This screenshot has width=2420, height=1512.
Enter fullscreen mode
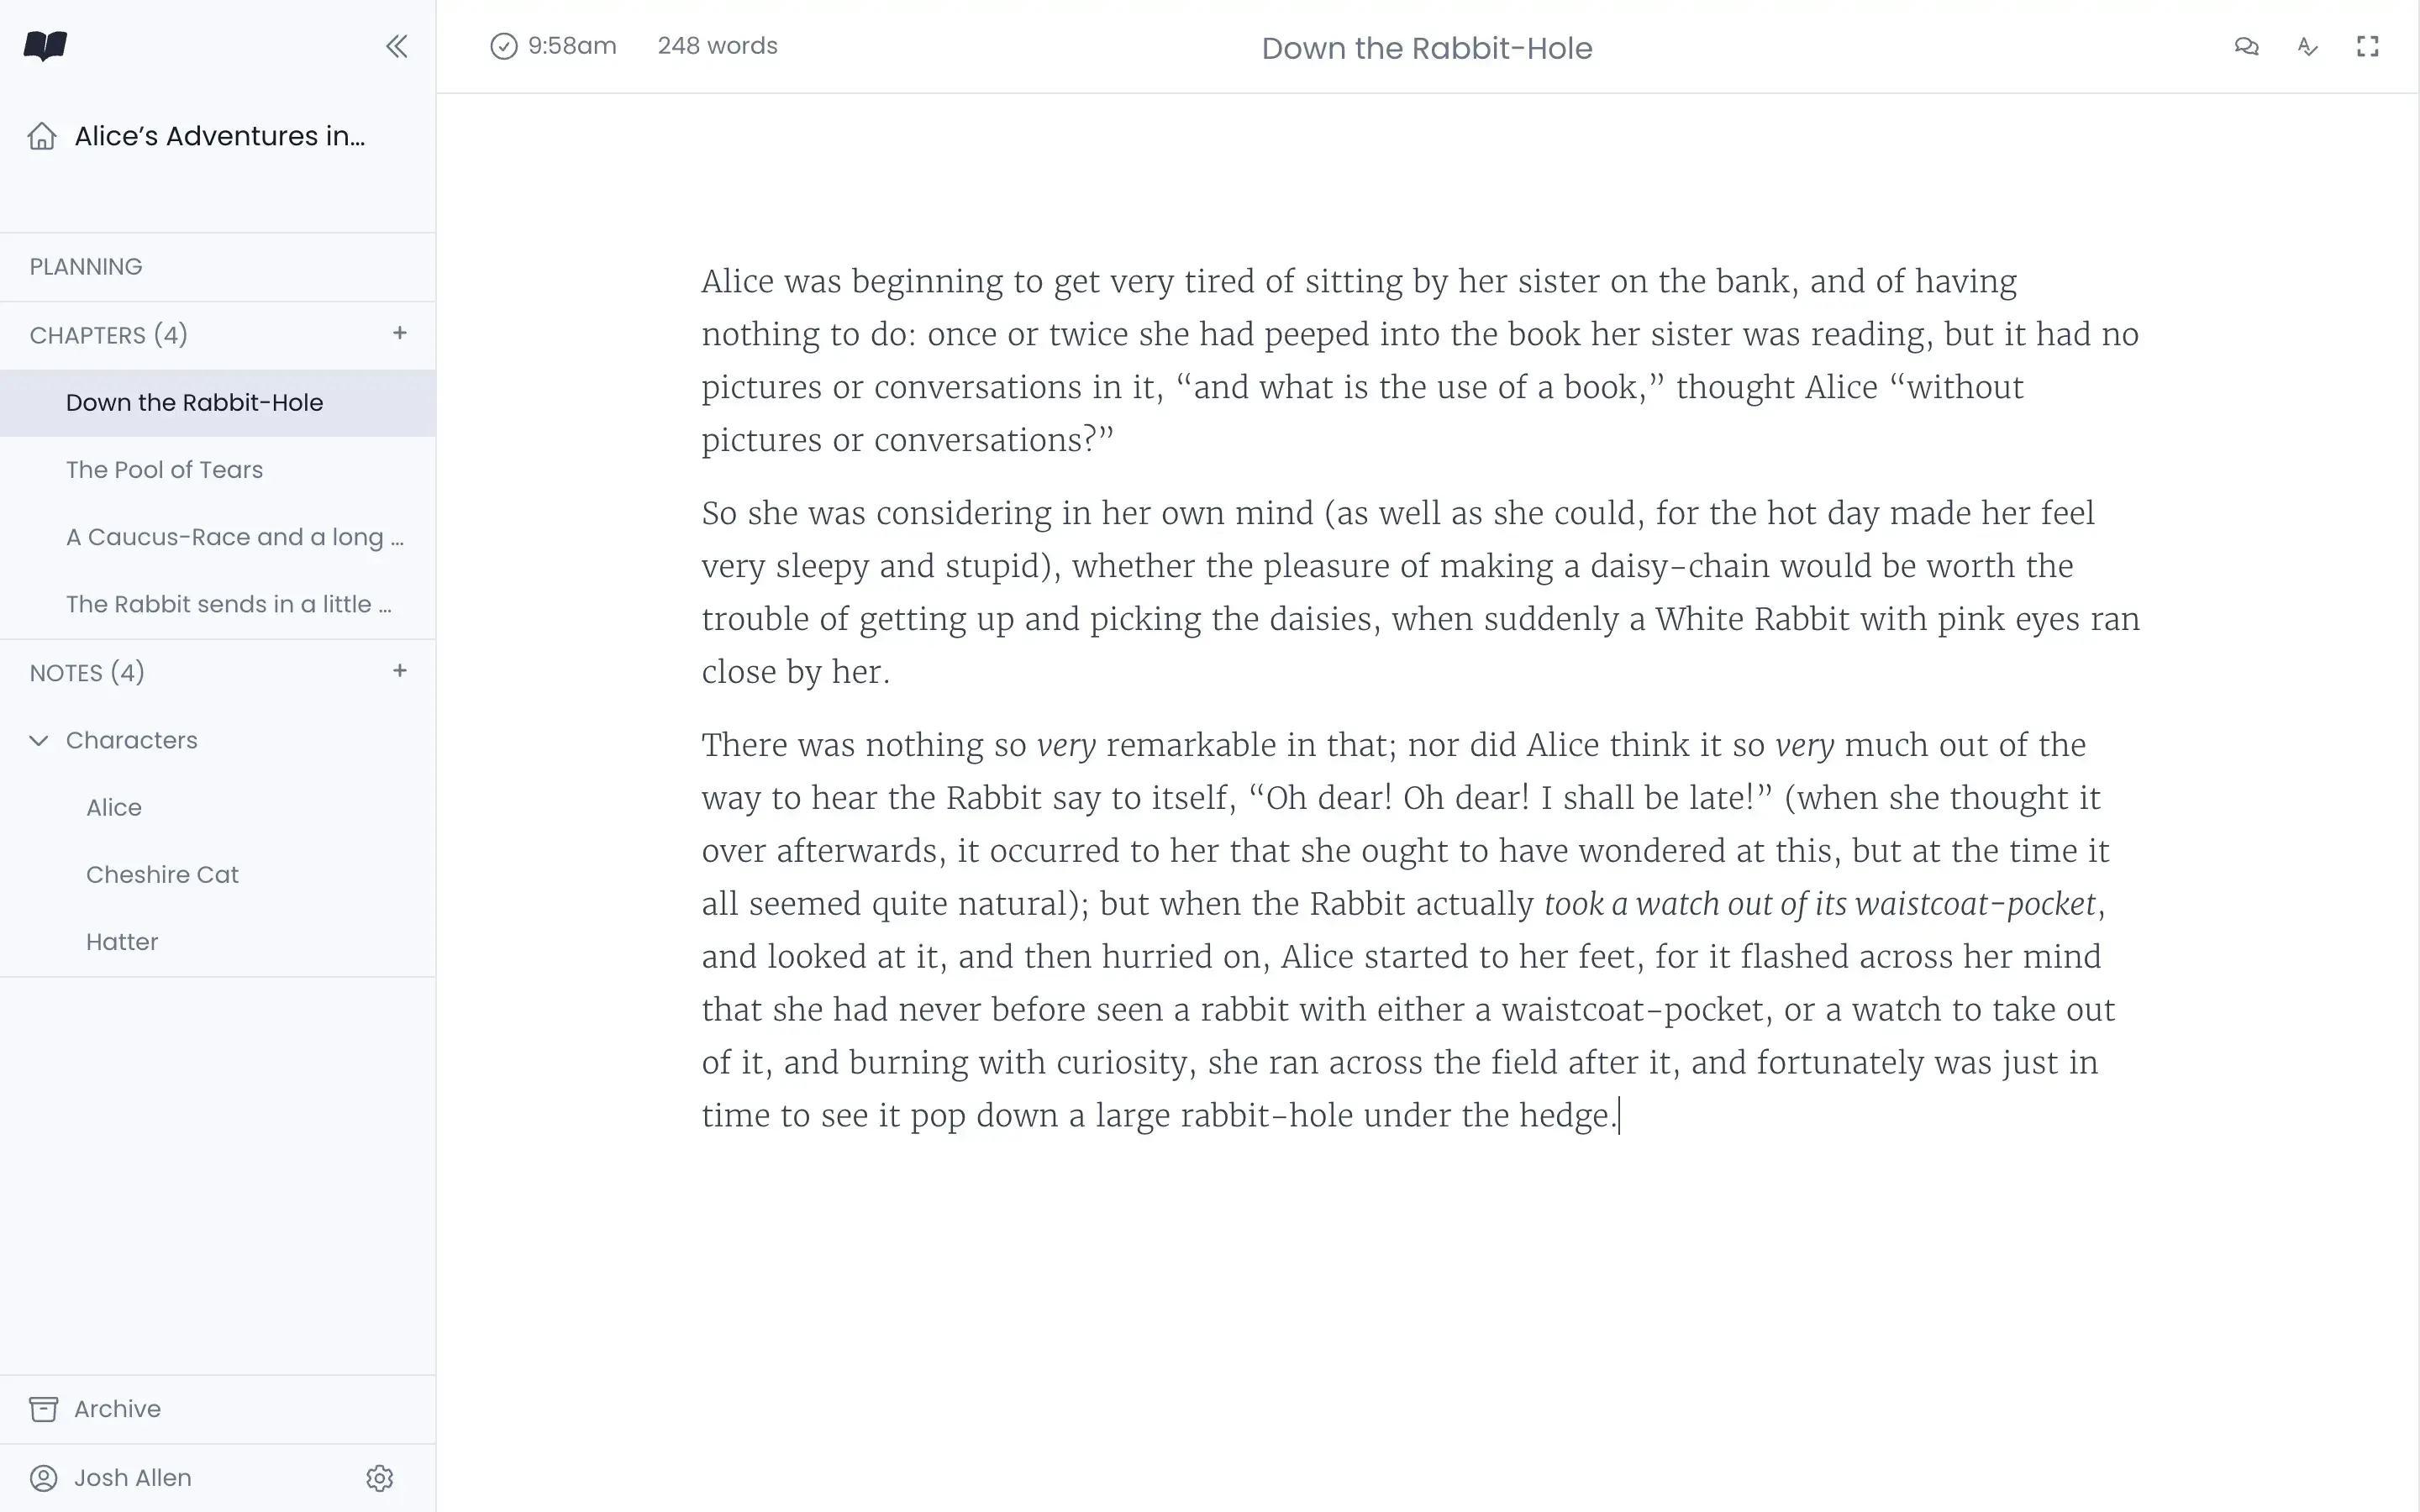tap(2367, 47)
